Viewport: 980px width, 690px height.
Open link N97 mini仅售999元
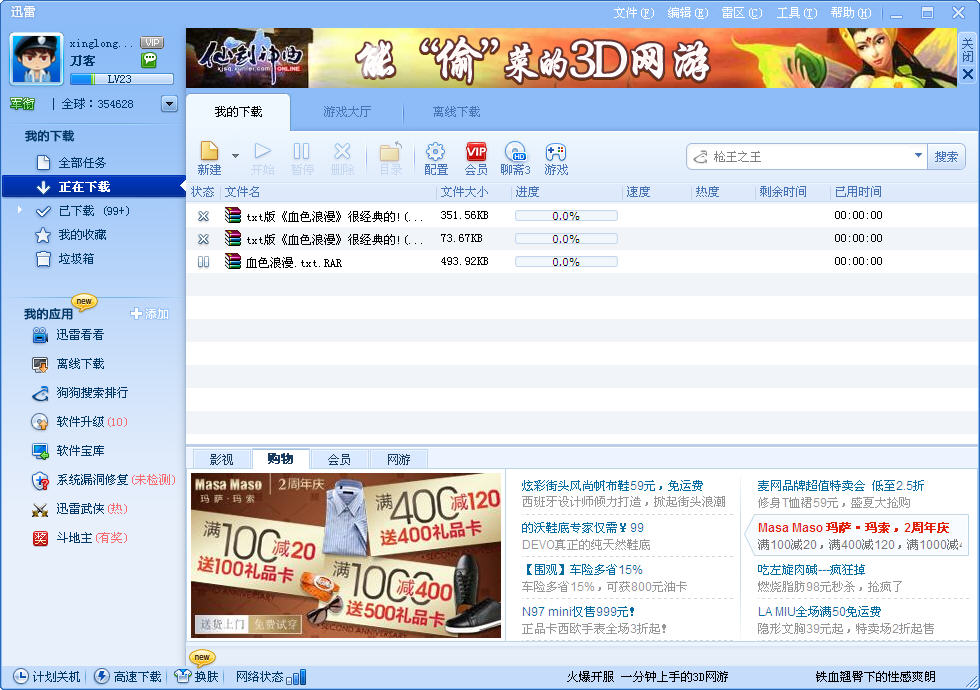(x=578, y=612)
